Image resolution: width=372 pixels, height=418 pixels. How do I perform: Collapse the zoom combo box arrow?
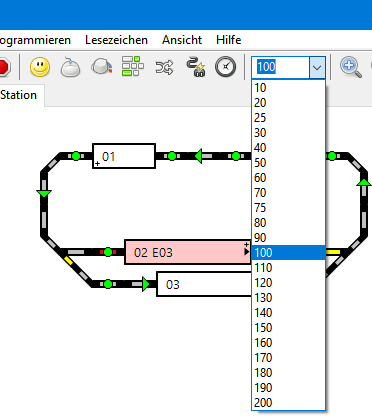click(x=317, y=67)
